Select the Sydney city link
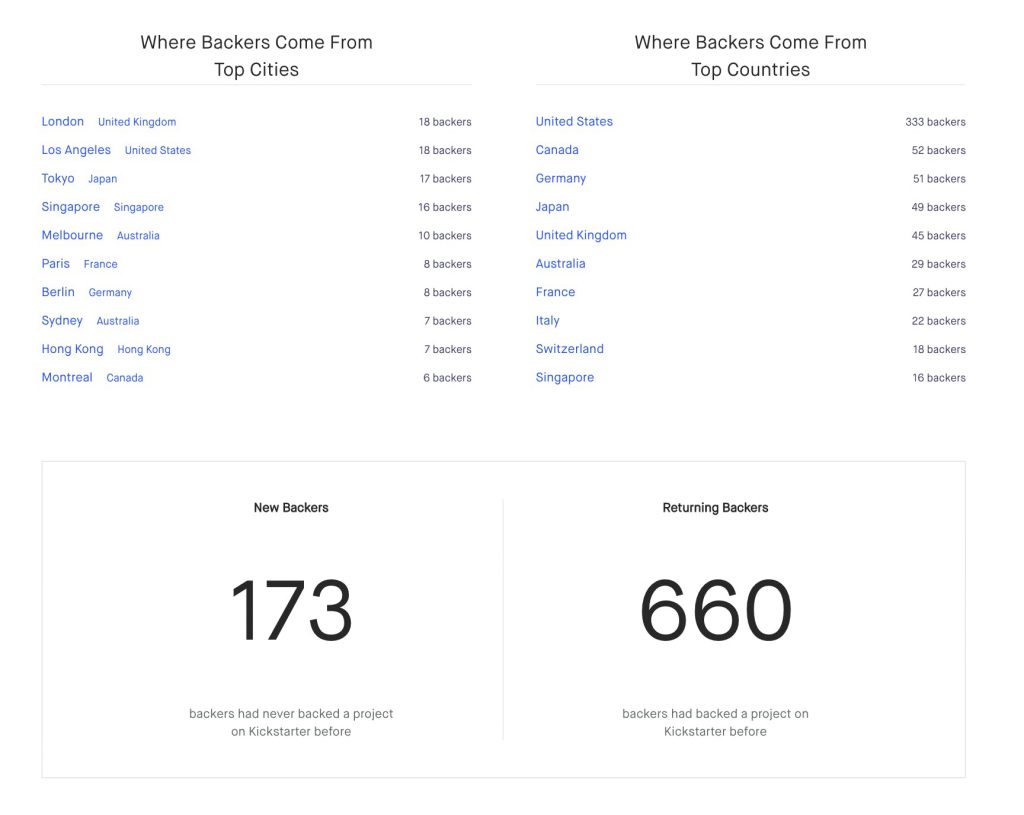This screenshot has width=1024, height=815. click(x=62, y=321)
